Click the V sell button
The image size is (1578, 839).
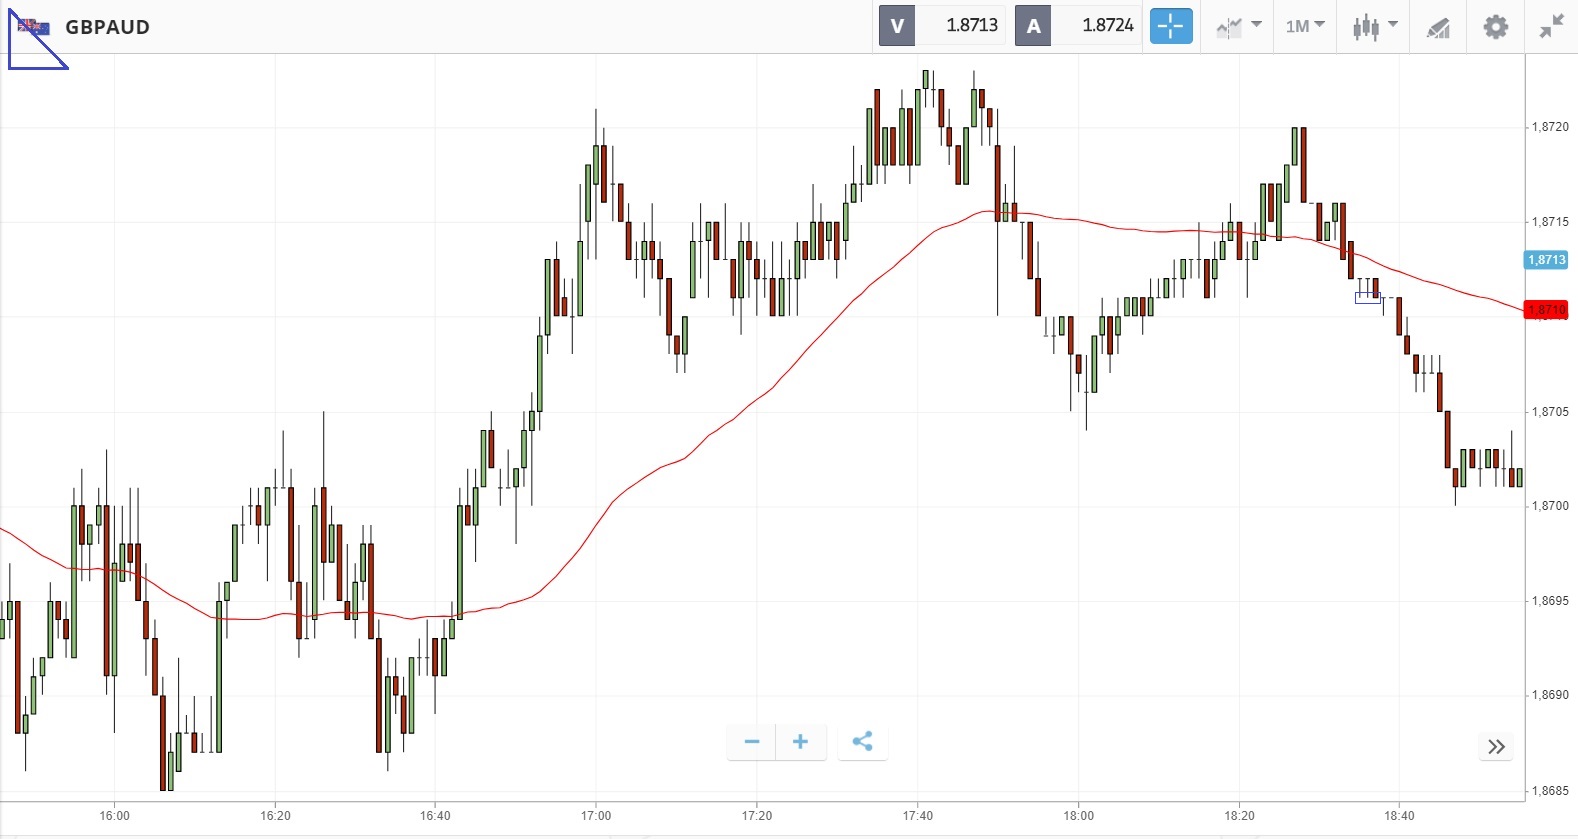tap(897, 26)
